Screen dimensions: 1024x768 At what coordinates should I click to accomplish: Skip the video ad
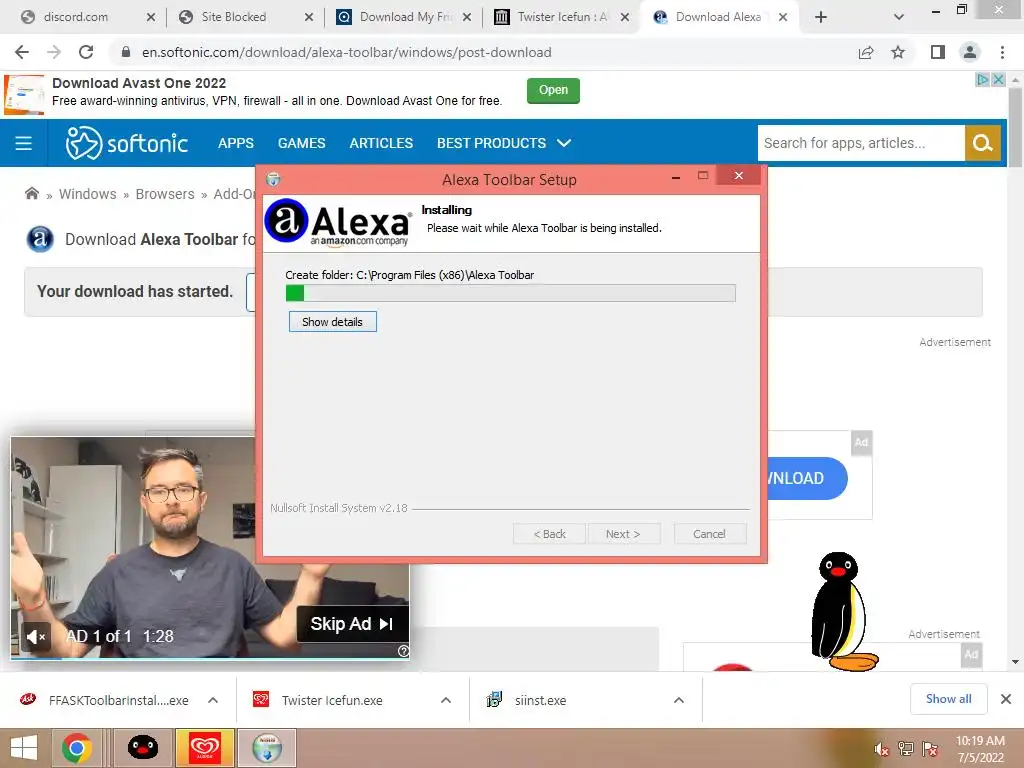[353, 624]
